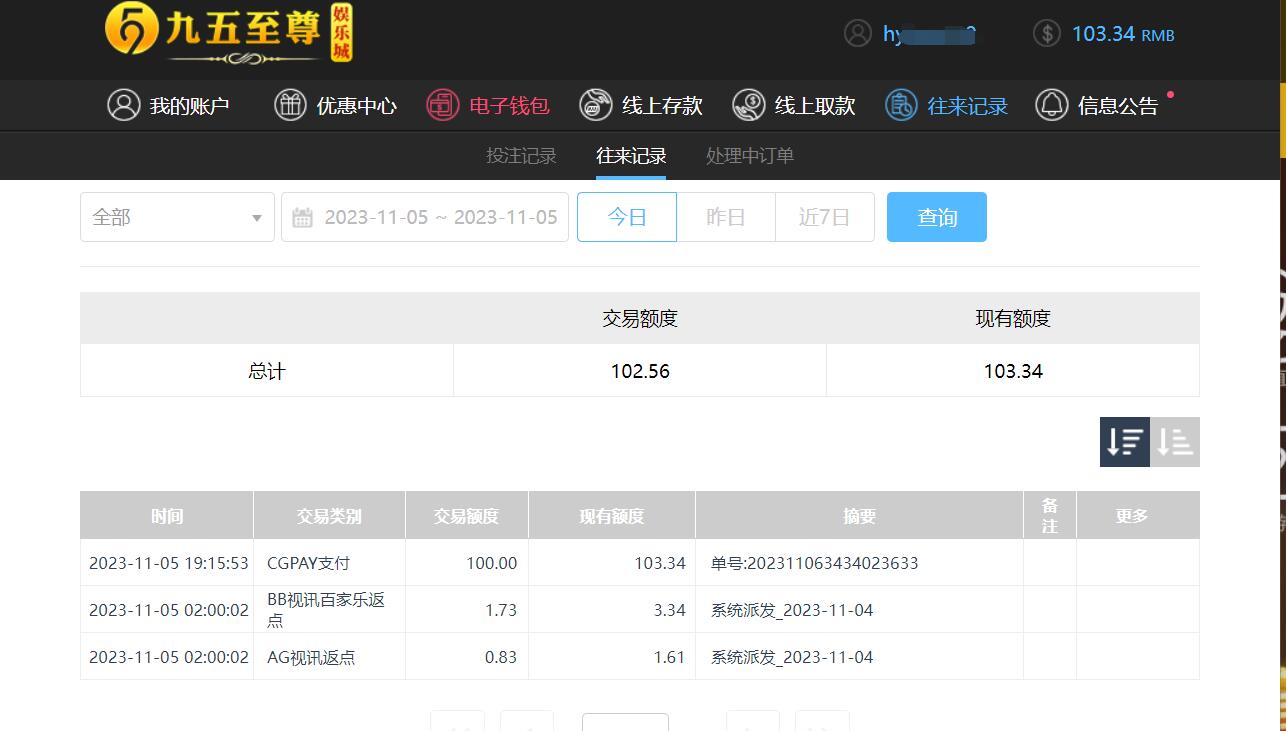Click the 0.83 transaction amount
The width and height of the screenshot is (1286, 731).
pos(501,657)
